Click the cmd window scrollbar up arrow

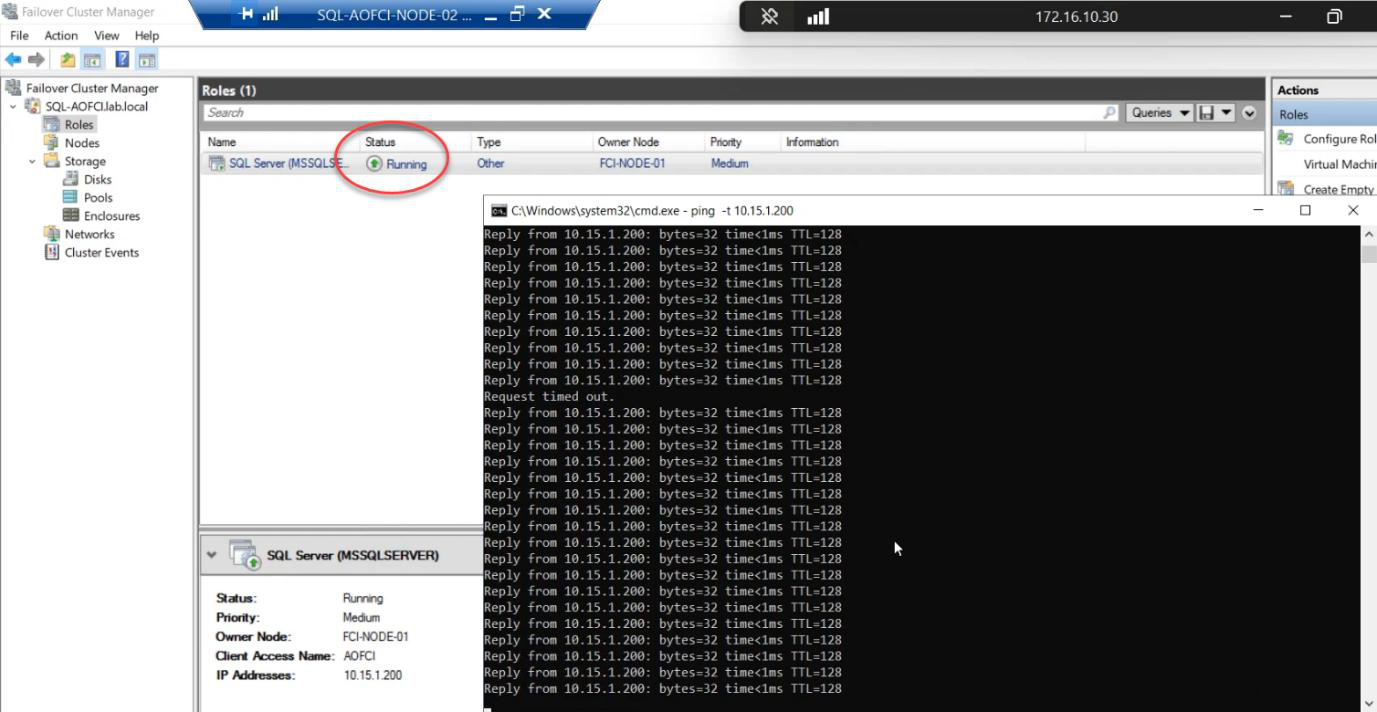tap(1369, 234)
